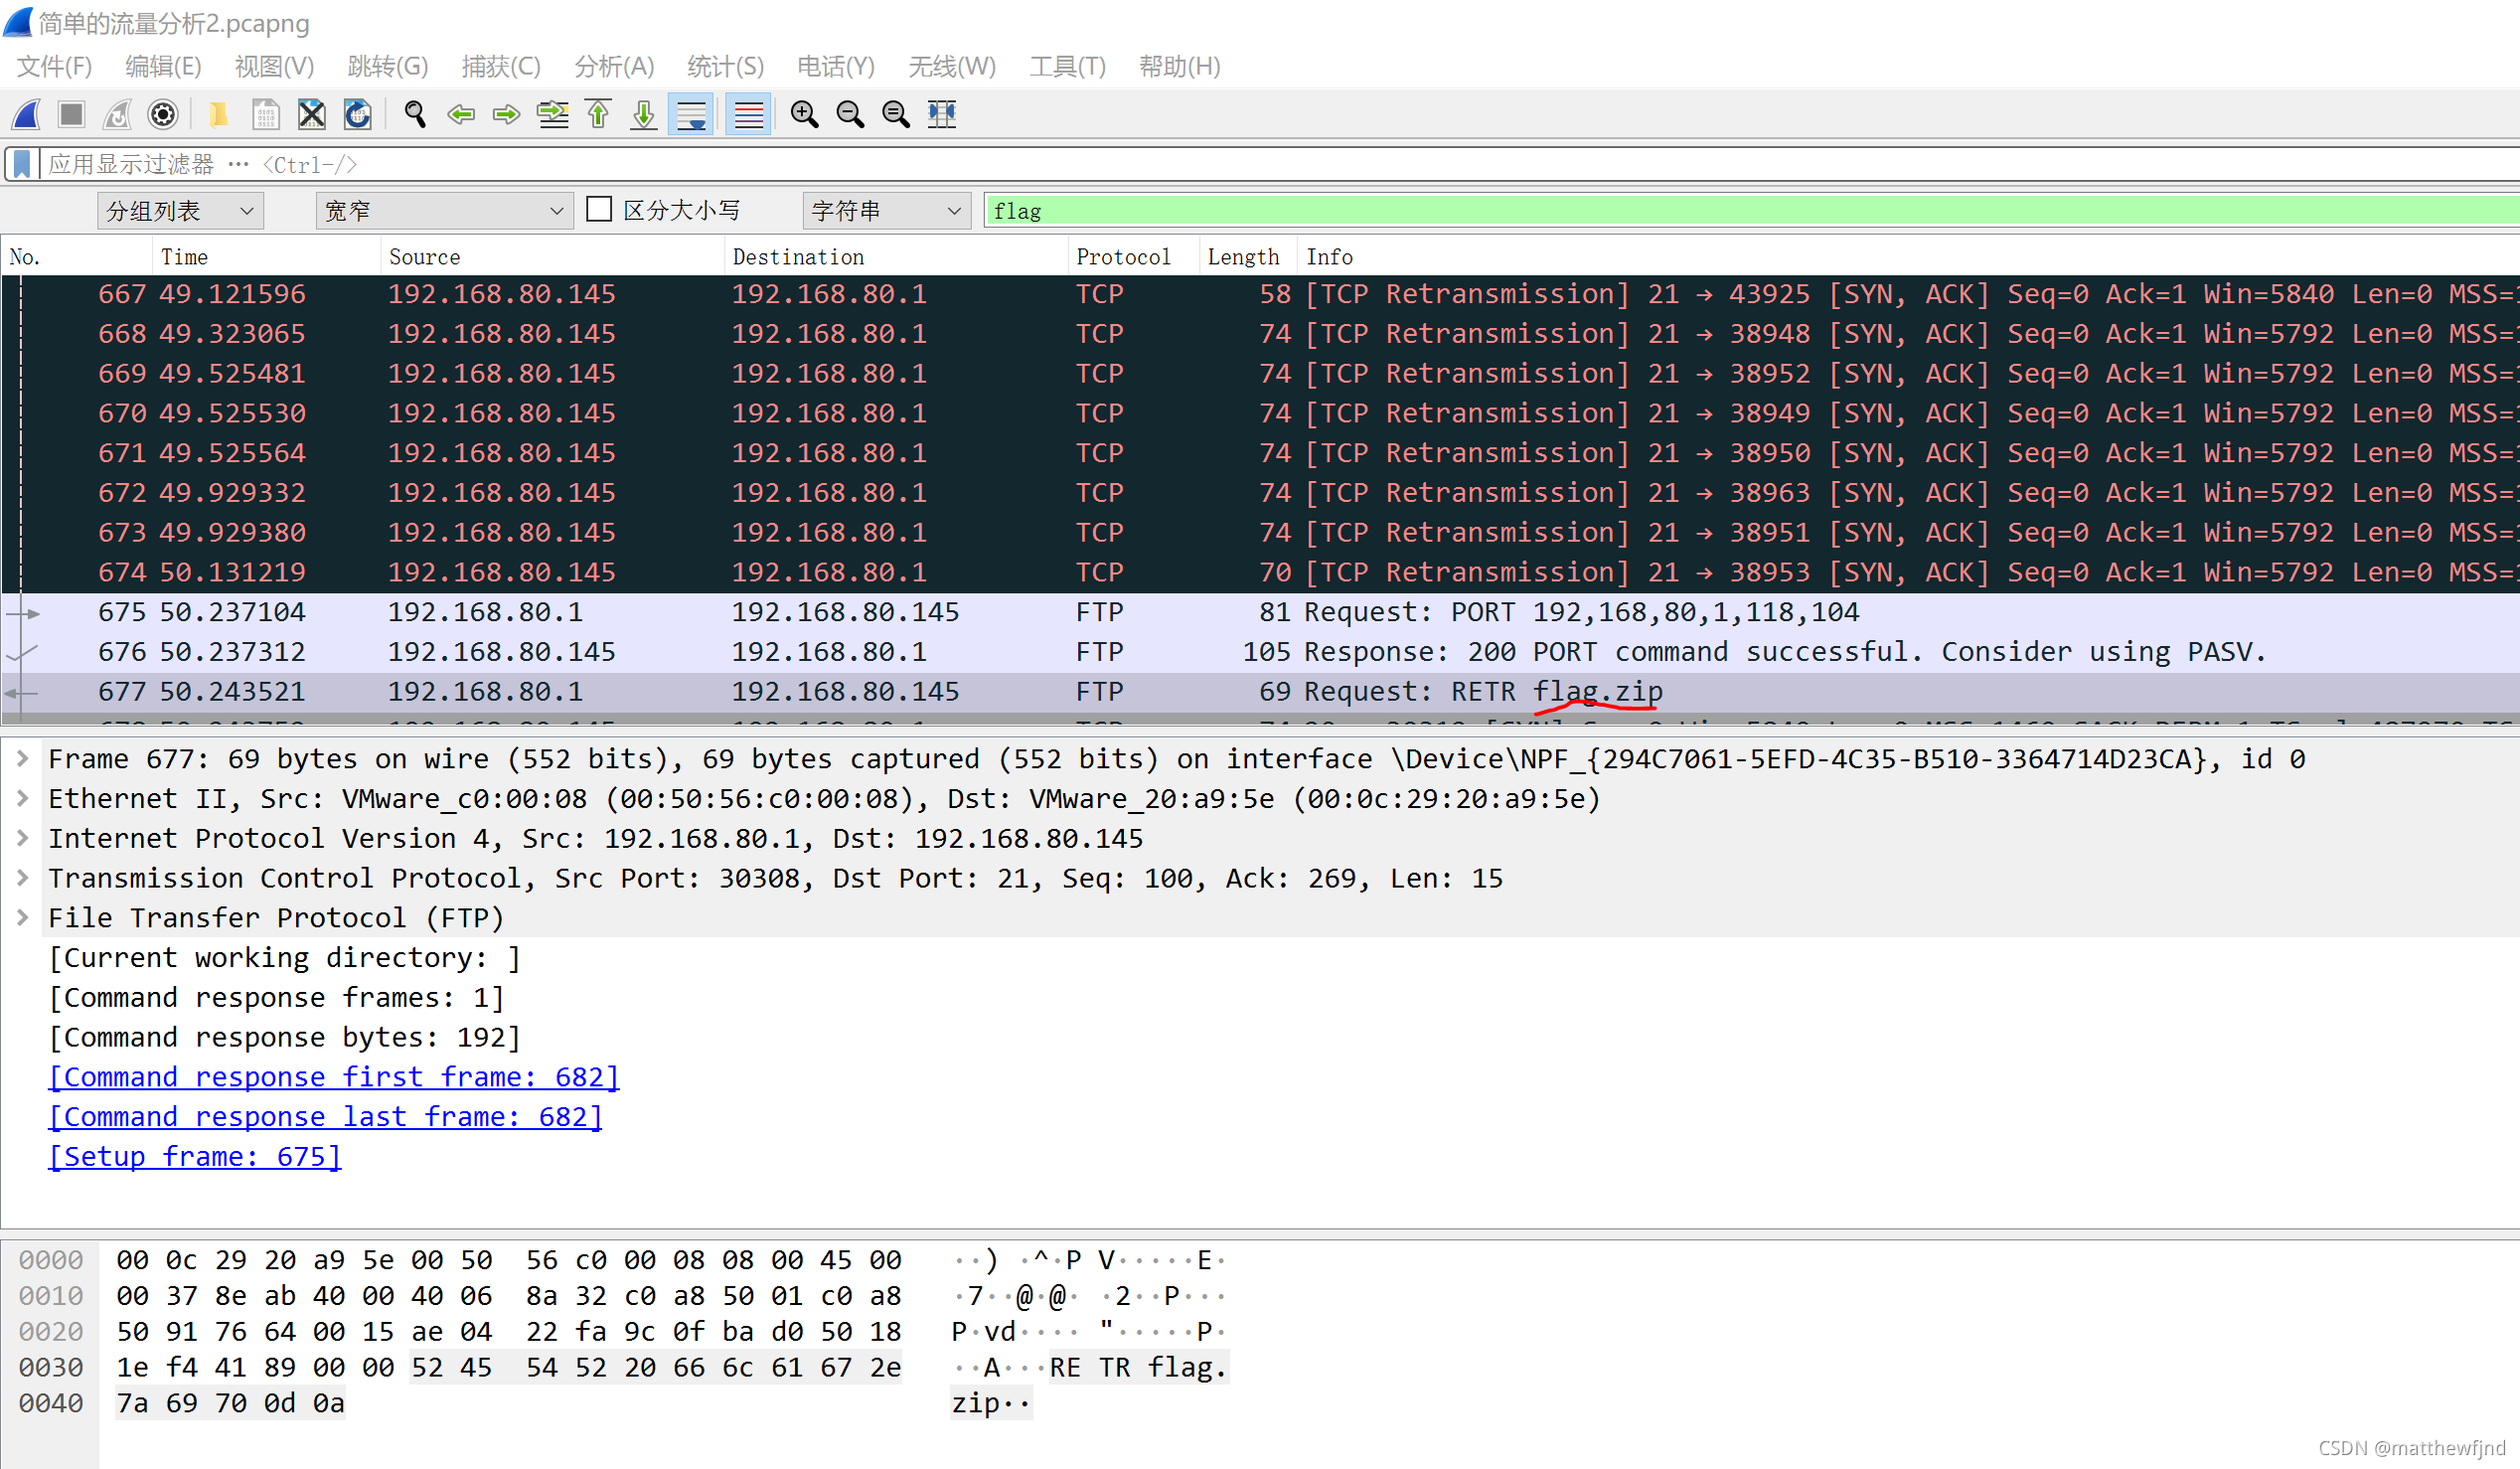Sort by the Source column header
2520x1469 pixels.
pos(552,257)
